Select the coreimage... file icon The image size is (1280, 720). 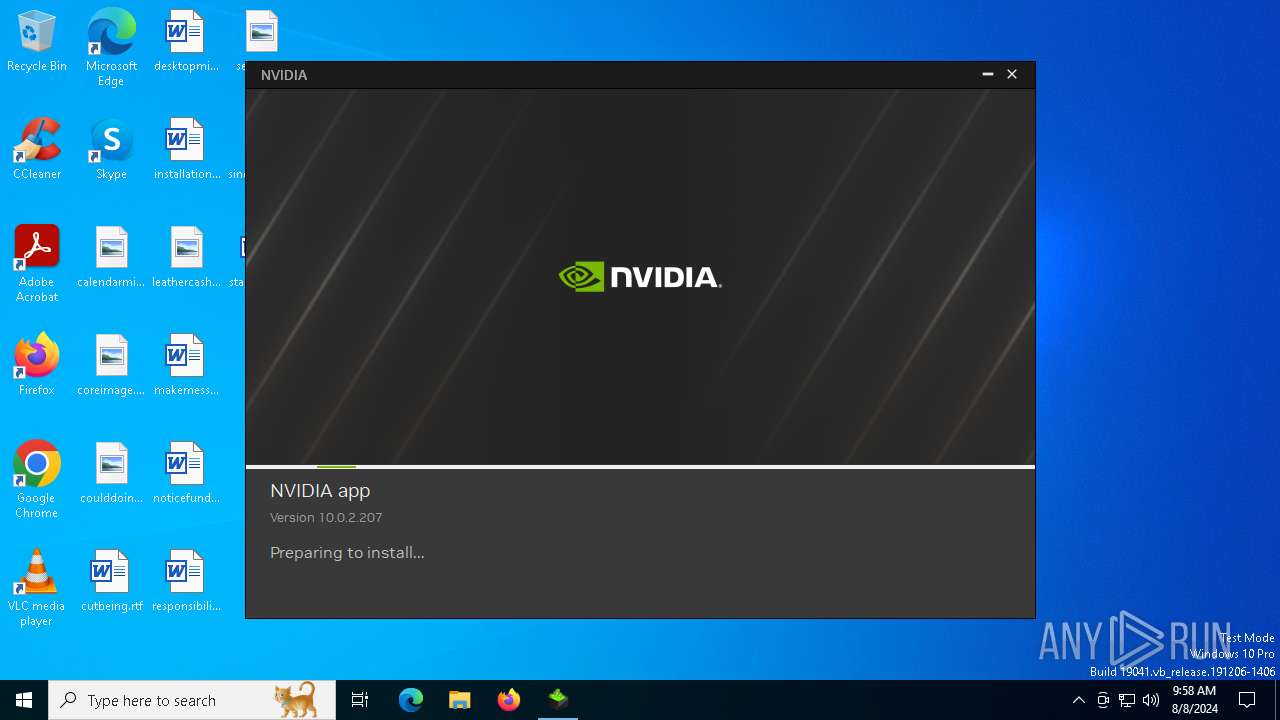click(x=111, y=366)
